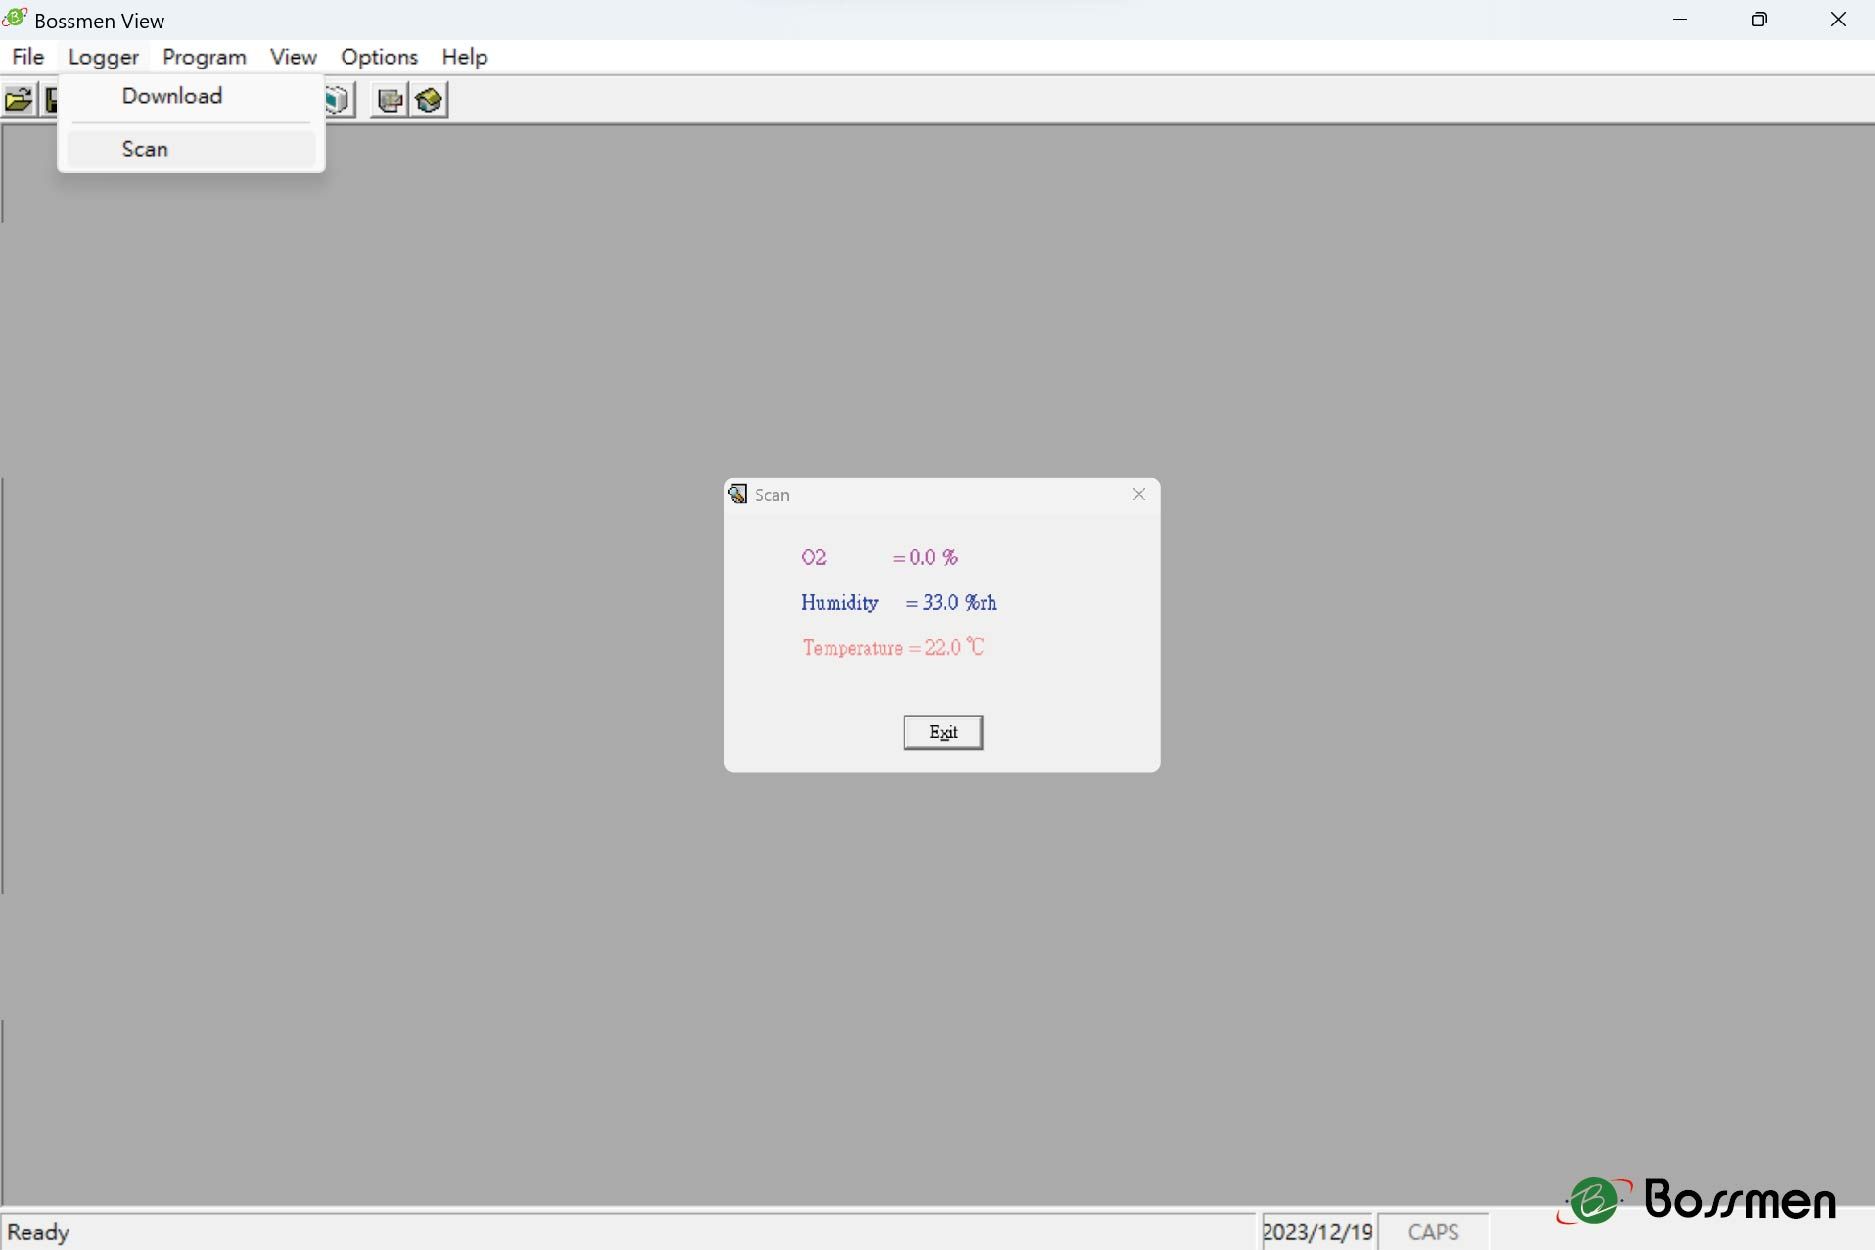
Task: Select Scan in the Logger dropdown
Action: (x=145, y=149)
